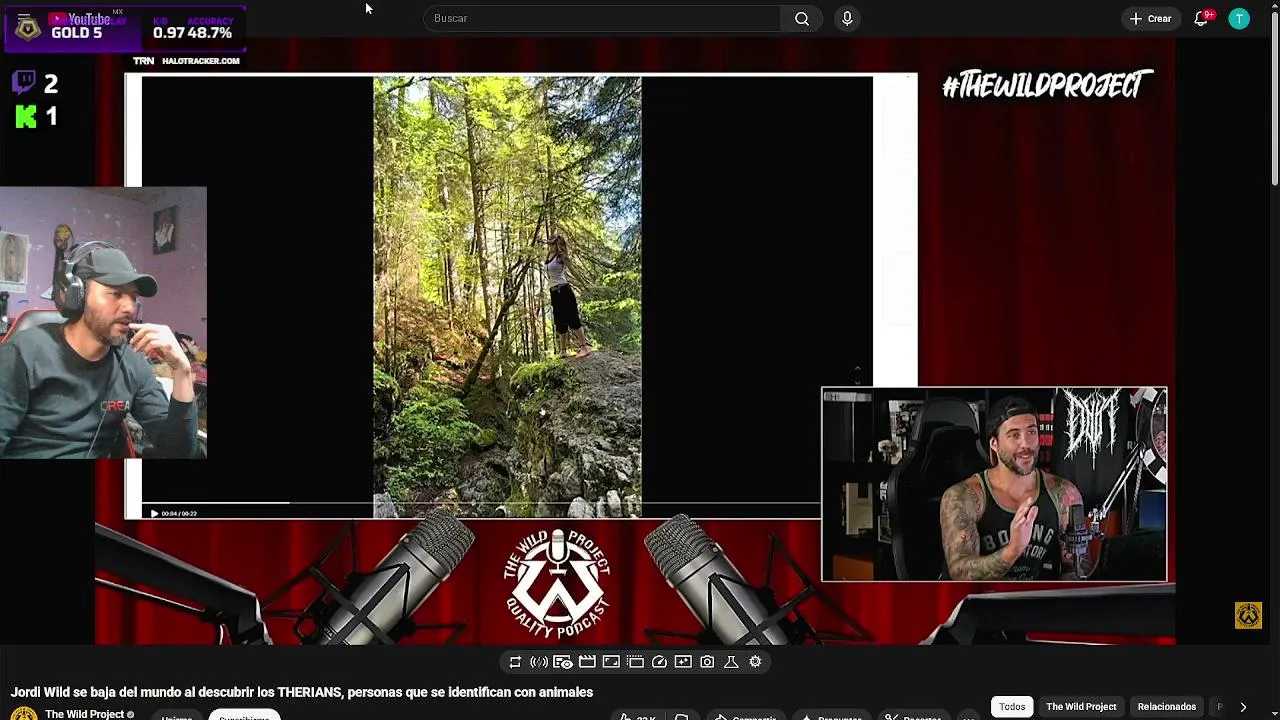This screenshot has height=720, width=1280.
Task: Click the streamer's facecam overlay with cap
Action: [x=103, y=322]
